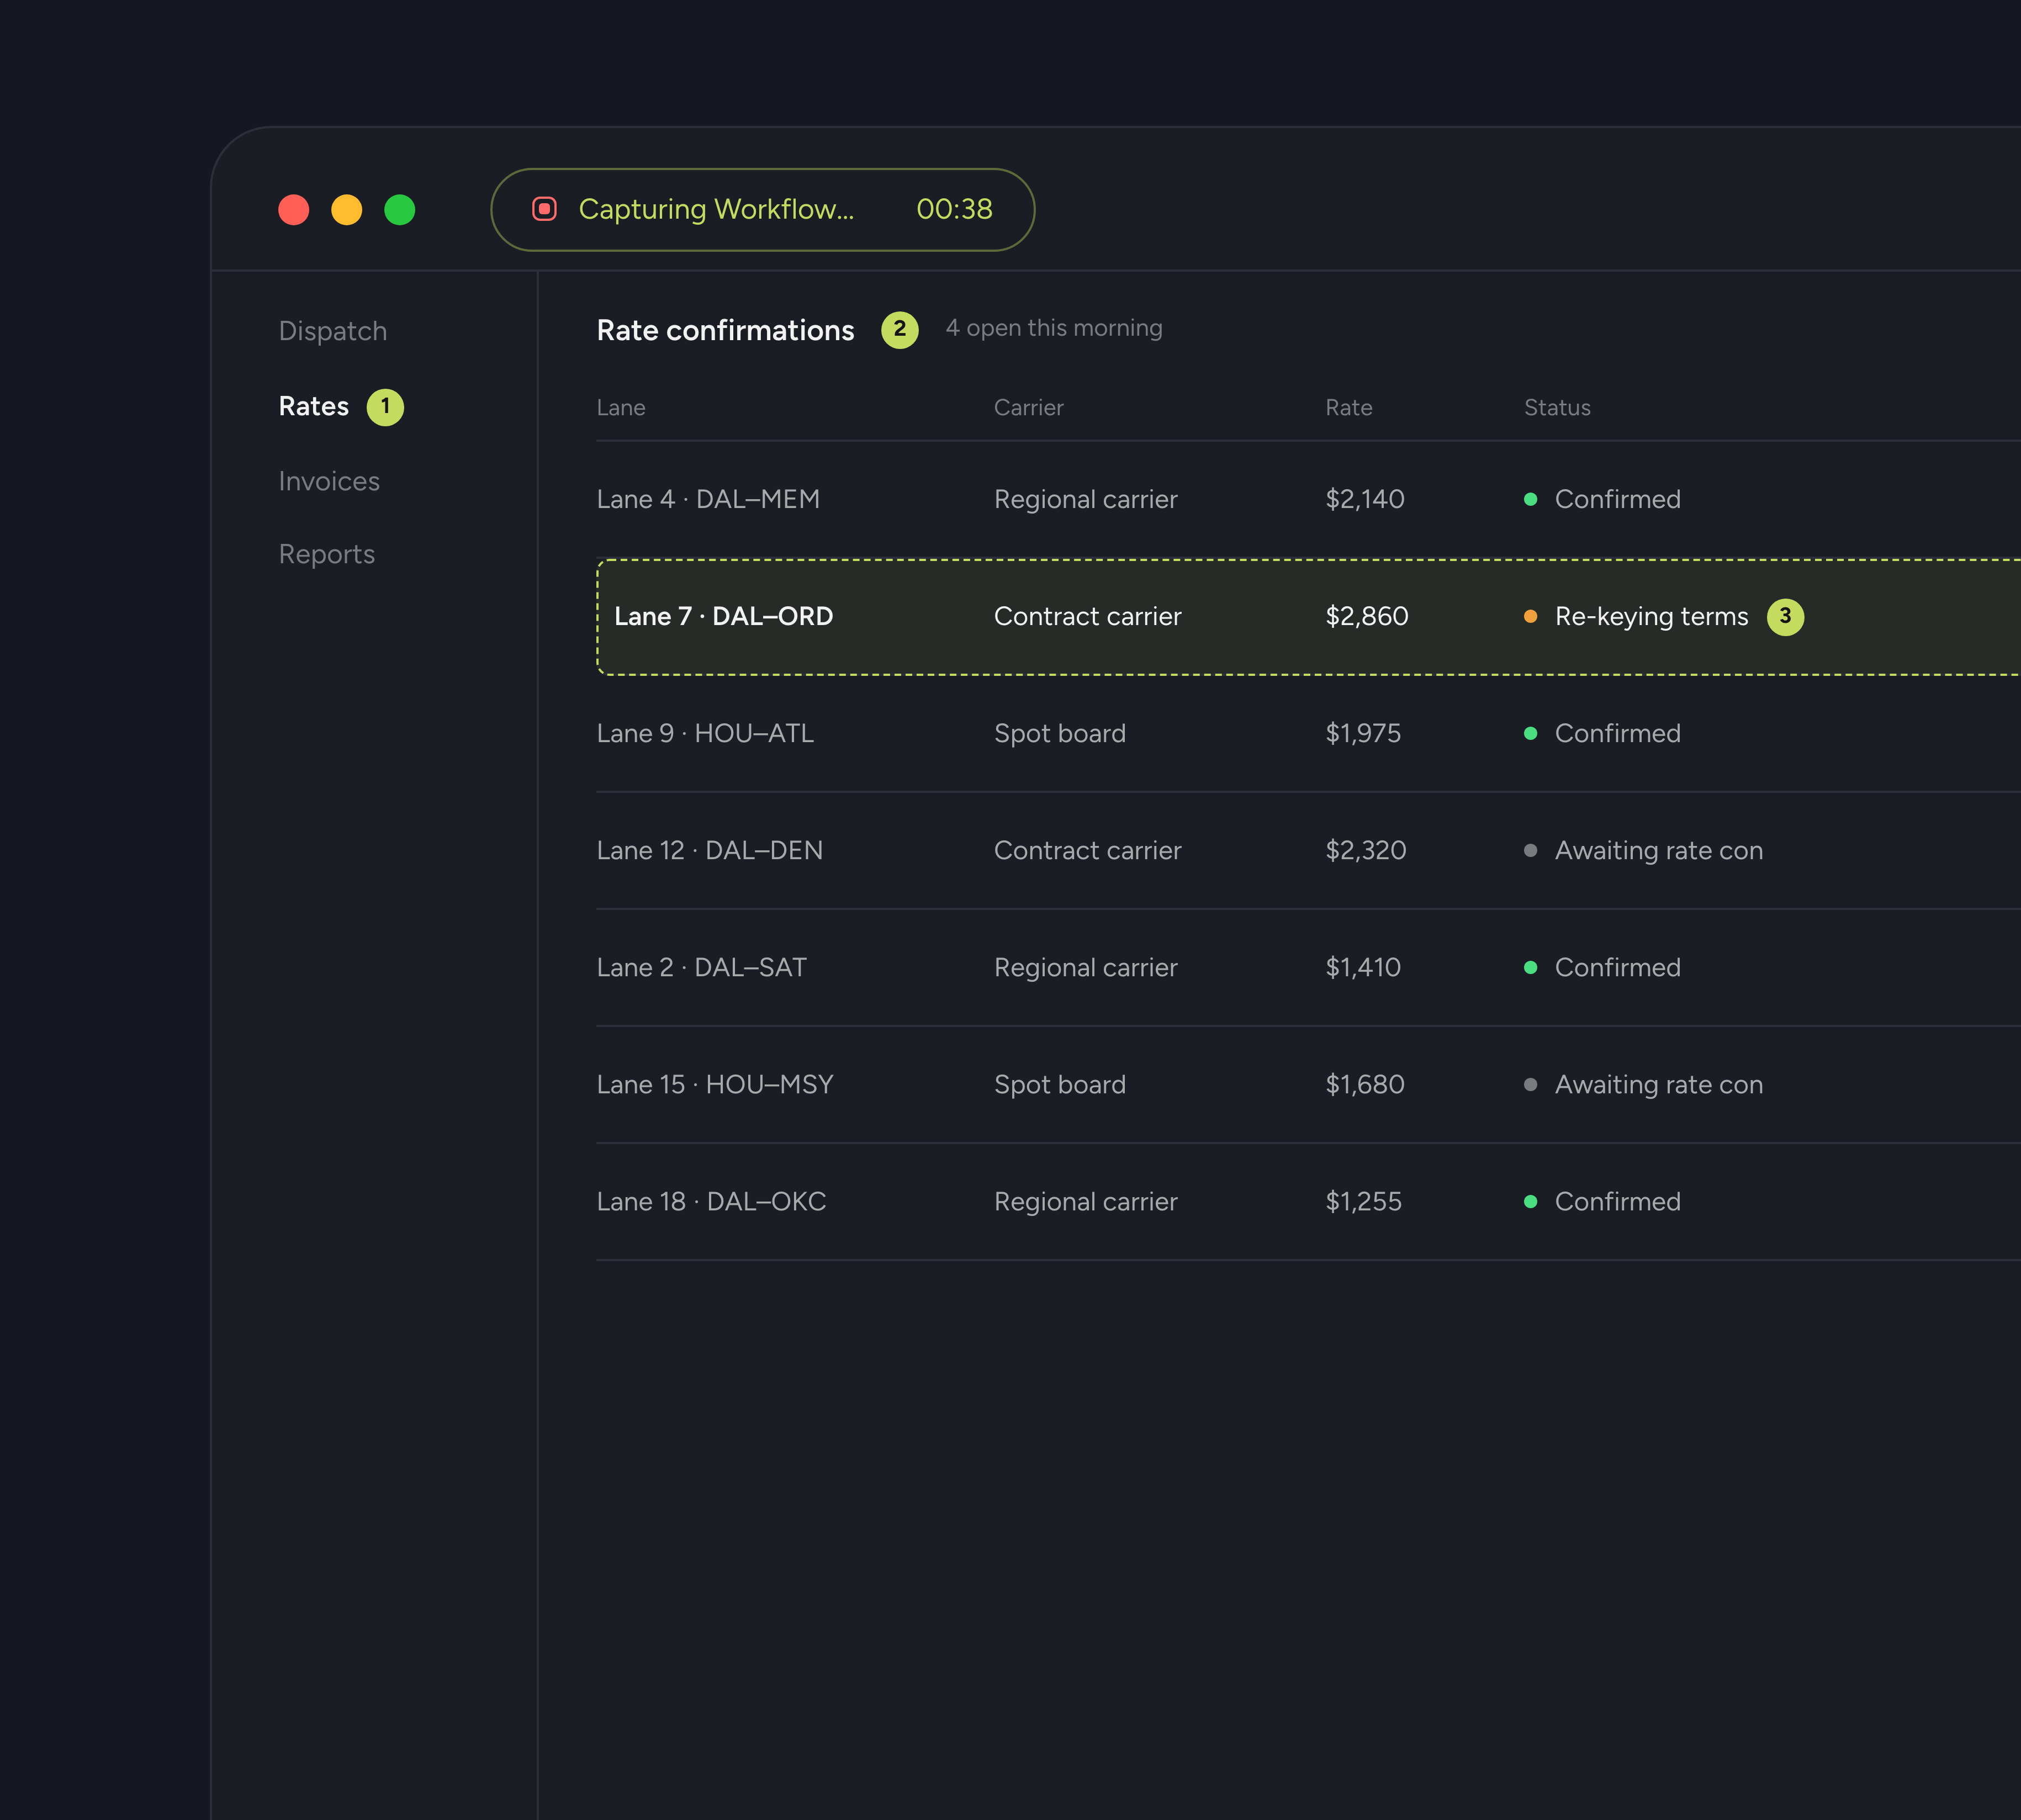This screenshot has width=2021, height=1820.
Task: Click the badge numbered 1 beside Rates
Action: pos(385,407)
